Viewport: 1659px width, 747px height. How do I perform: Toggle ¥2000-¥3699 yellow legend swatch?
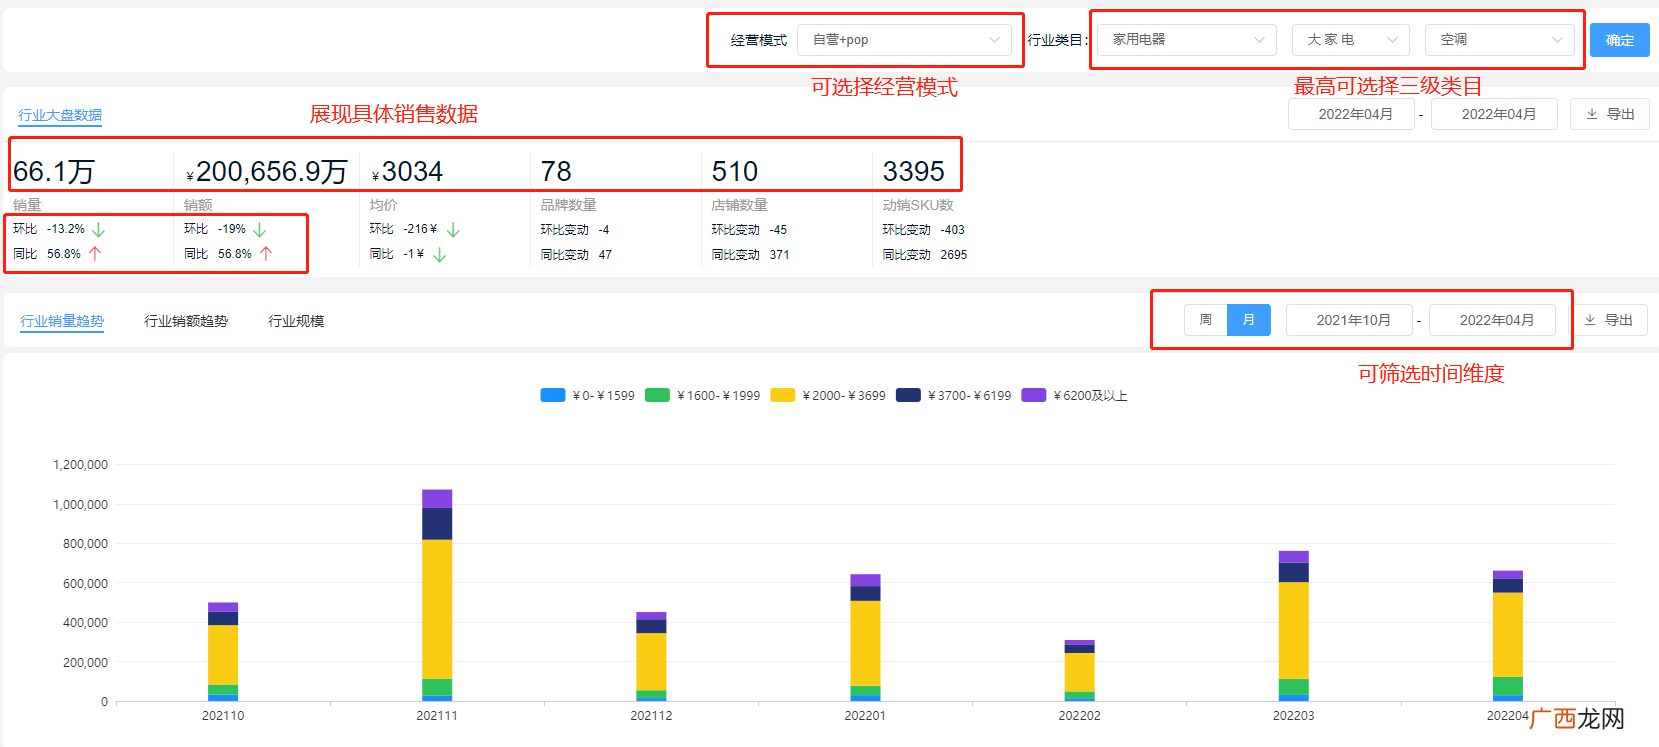click(x=783, y=395)
